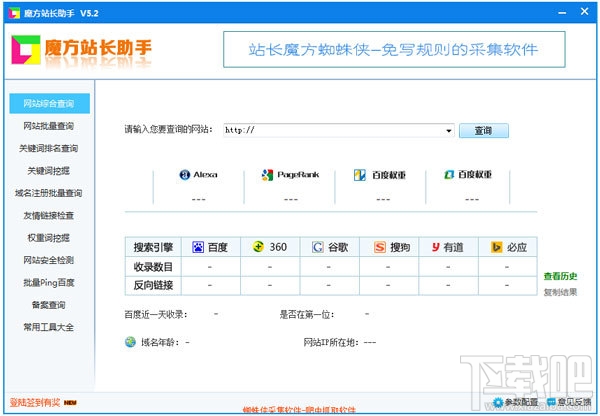Click the 查看历史 link

coord(560,276)
